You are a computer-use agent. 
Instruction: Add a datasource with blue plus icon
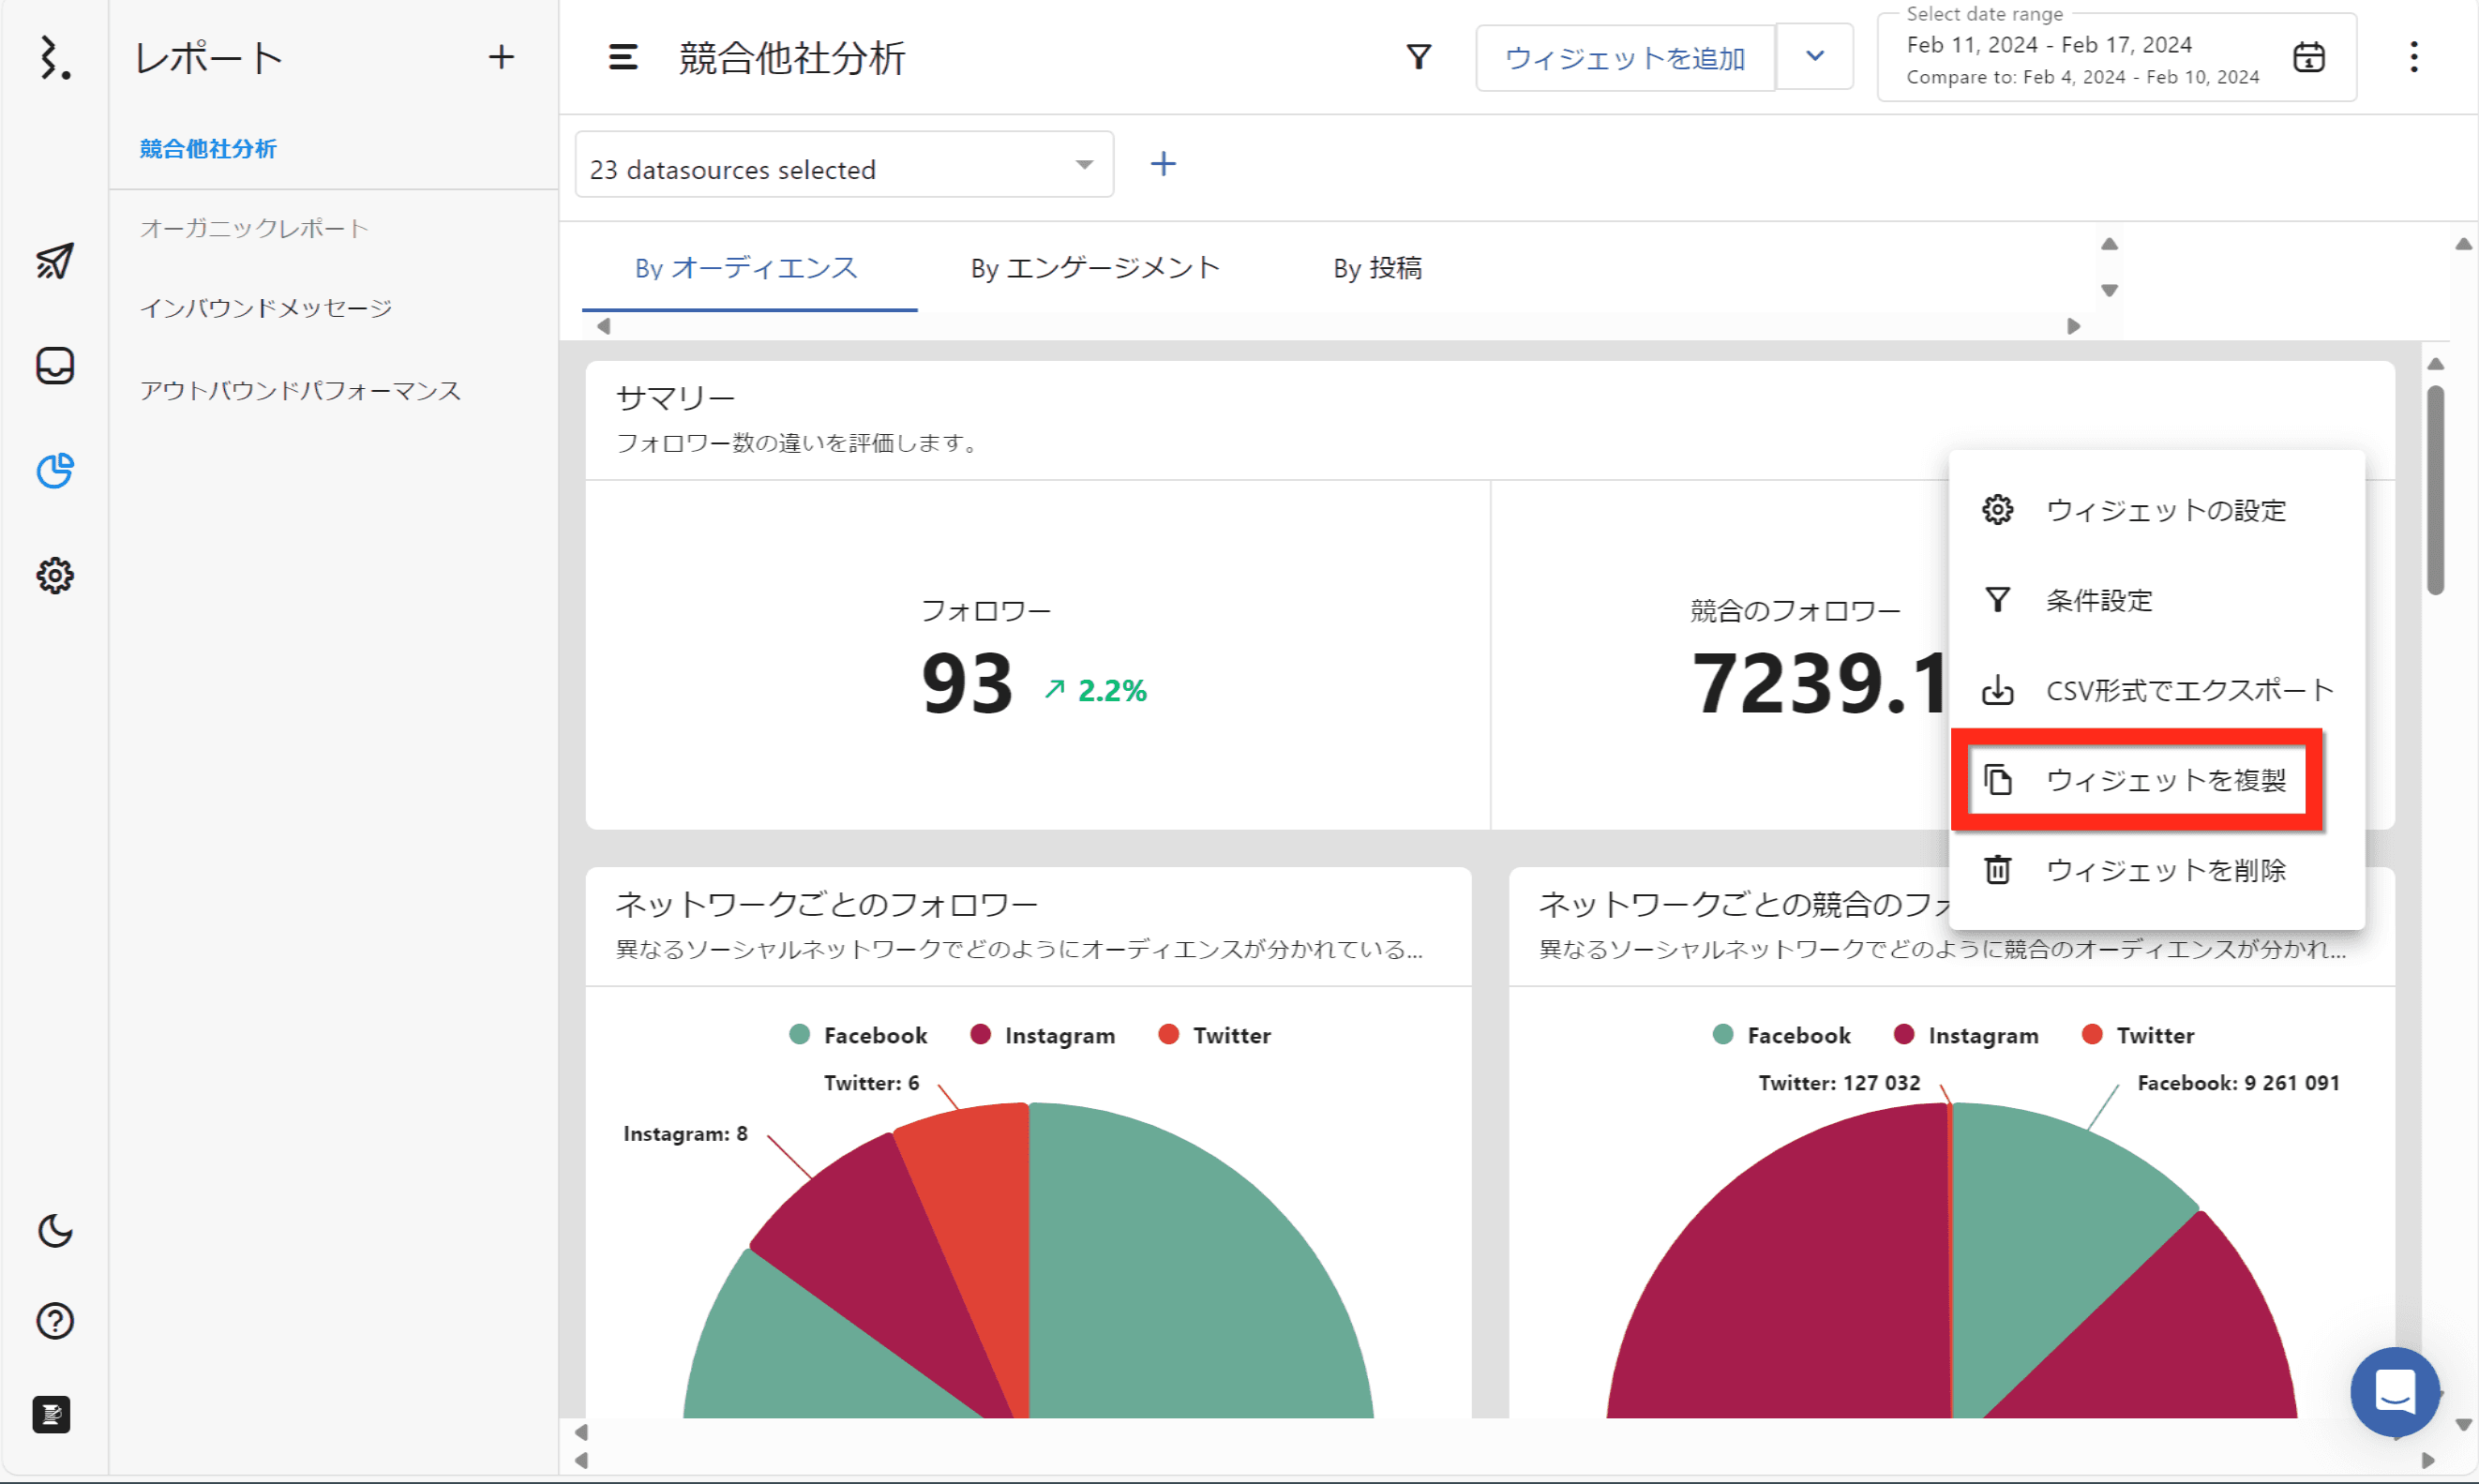(x=1163, y=164)
